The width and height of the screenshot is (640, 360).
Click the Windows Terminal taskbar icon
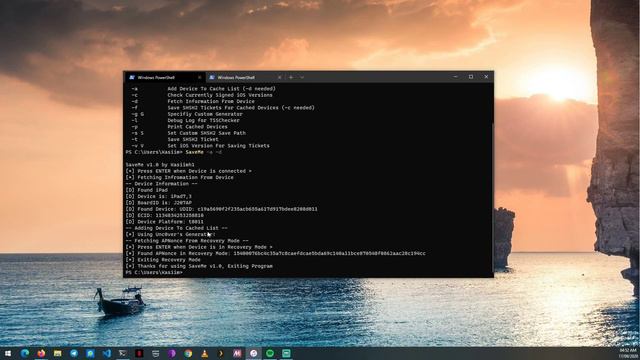123,353
